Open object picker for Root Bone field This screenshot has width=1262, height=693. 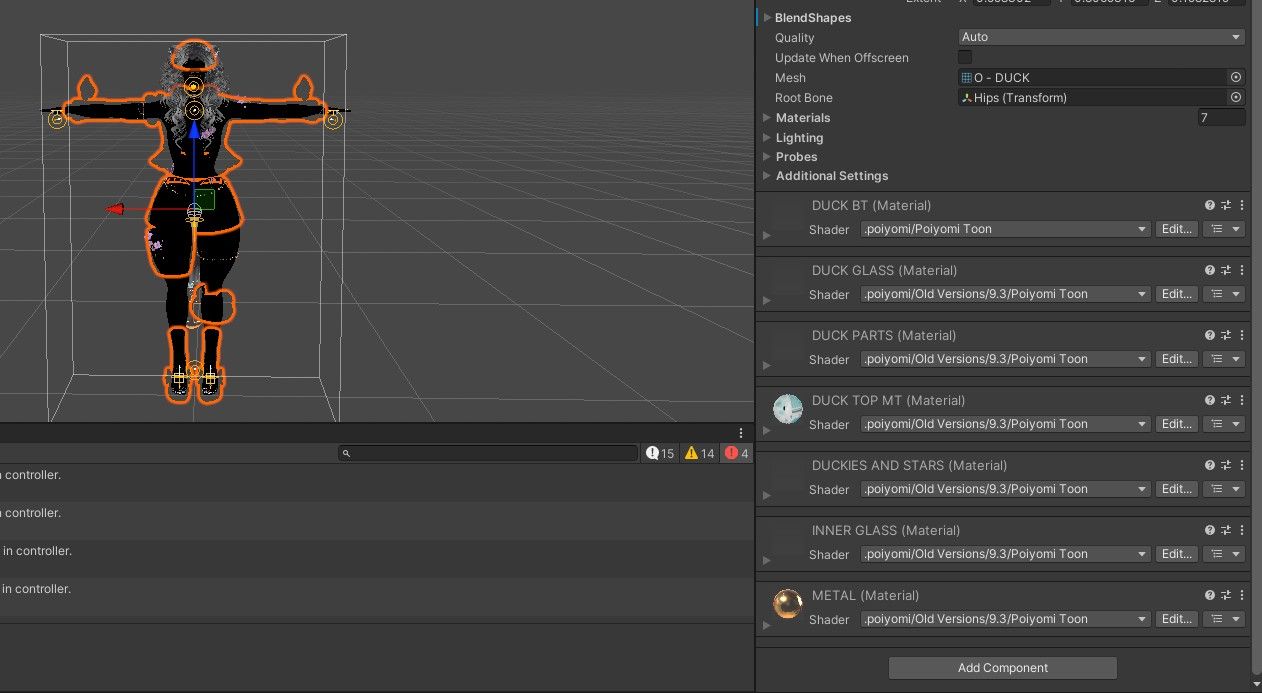[x=1236, y=97]
